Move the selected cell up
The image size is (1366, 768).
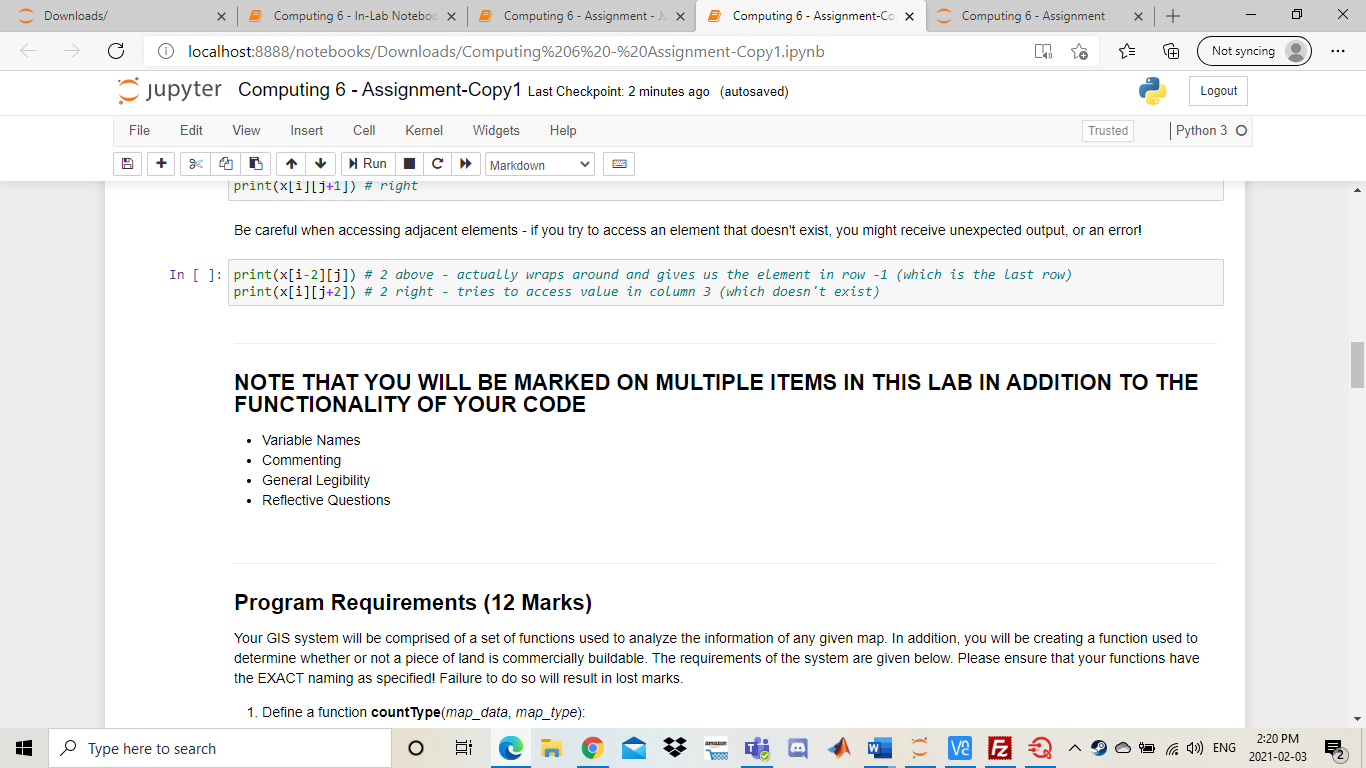(290, 164)
